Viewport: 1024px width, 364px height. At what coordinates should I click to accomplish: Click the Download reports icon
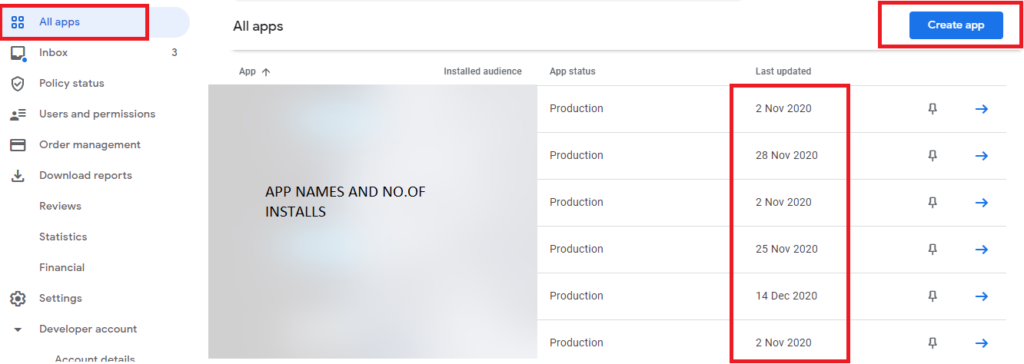click(18, 176)
